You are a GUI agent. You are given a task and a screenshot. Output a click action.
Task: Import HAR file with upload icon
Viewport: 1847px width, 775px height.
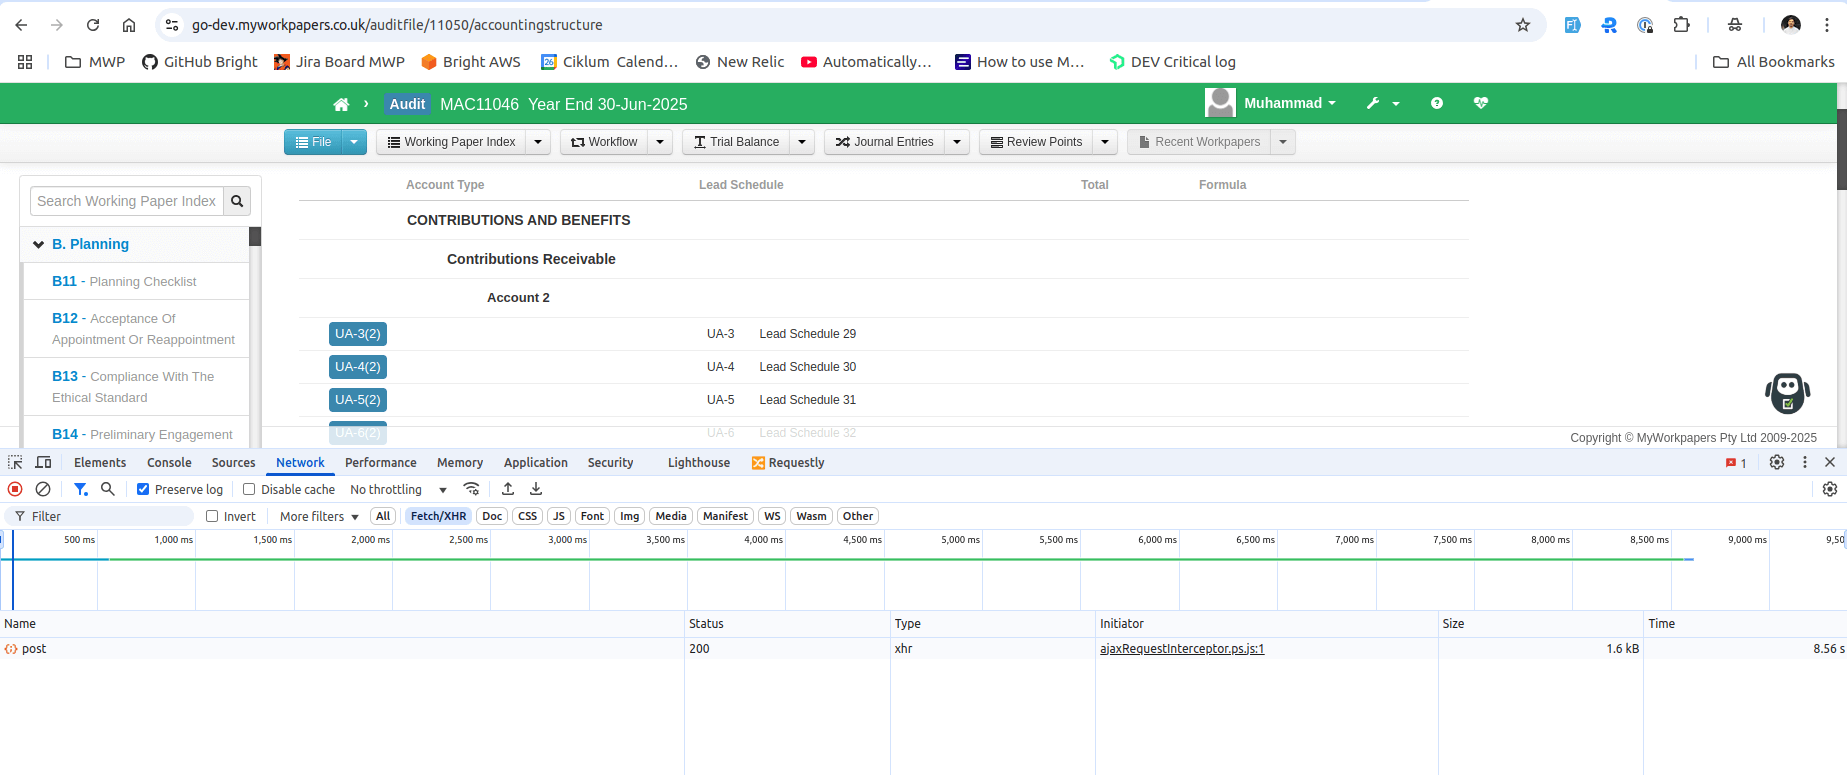508,489
